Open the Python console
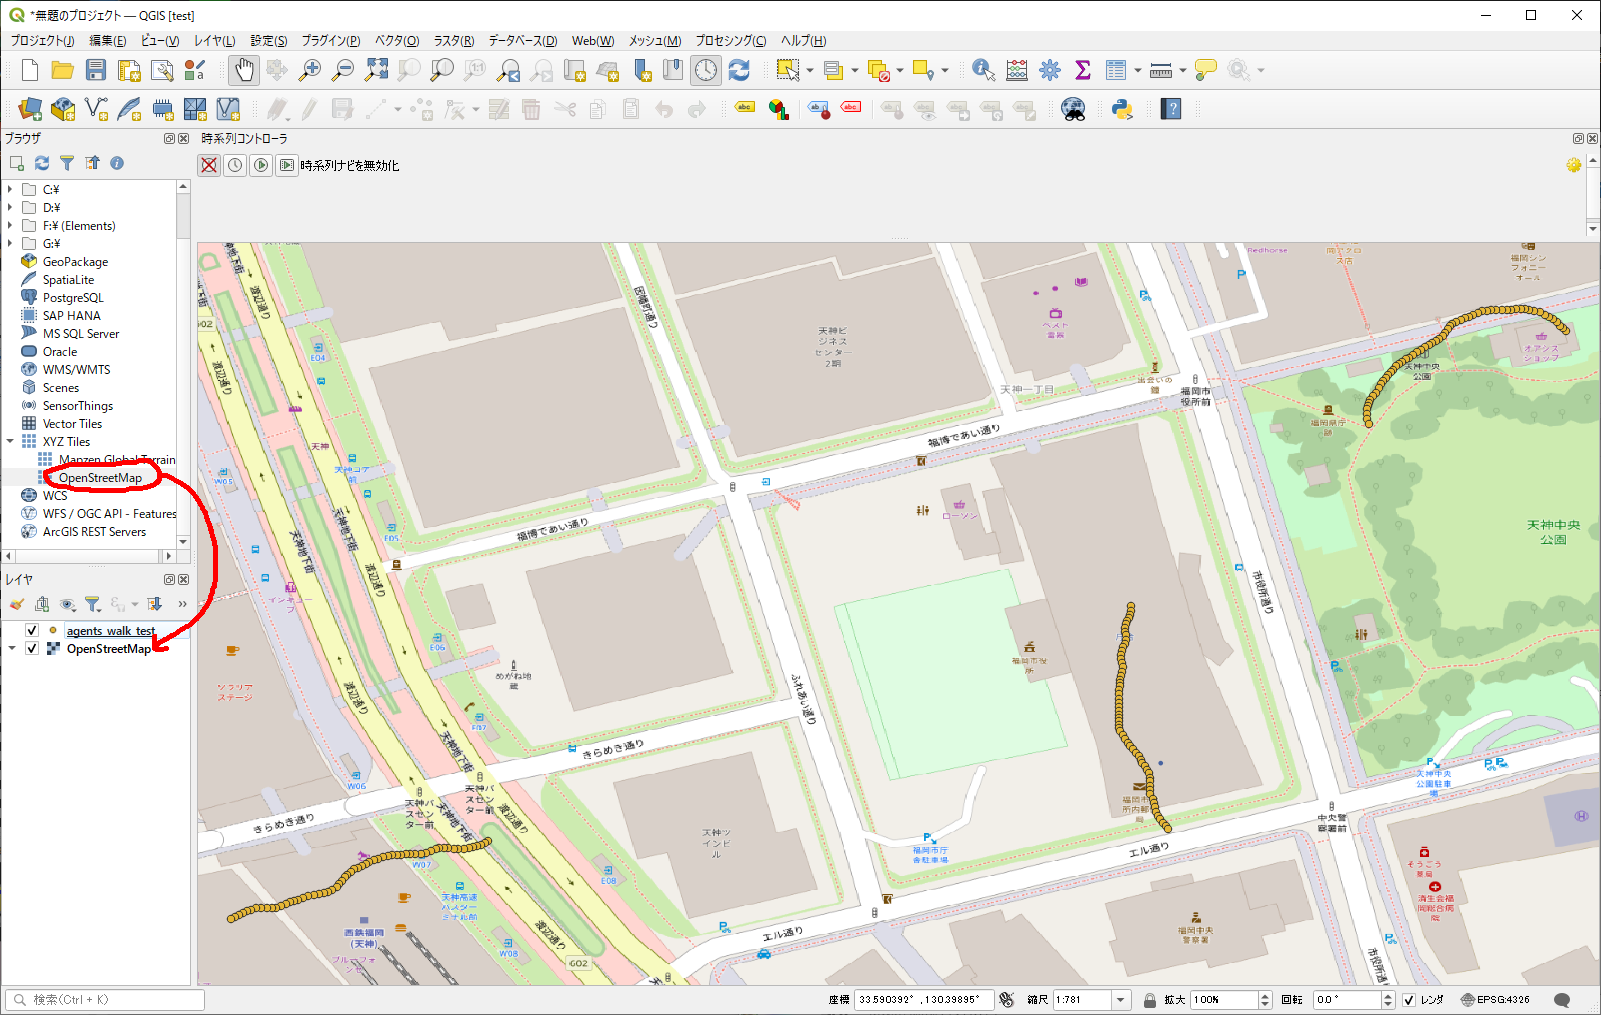This screenshot has width=1601, height=1015. (1122, 109)
